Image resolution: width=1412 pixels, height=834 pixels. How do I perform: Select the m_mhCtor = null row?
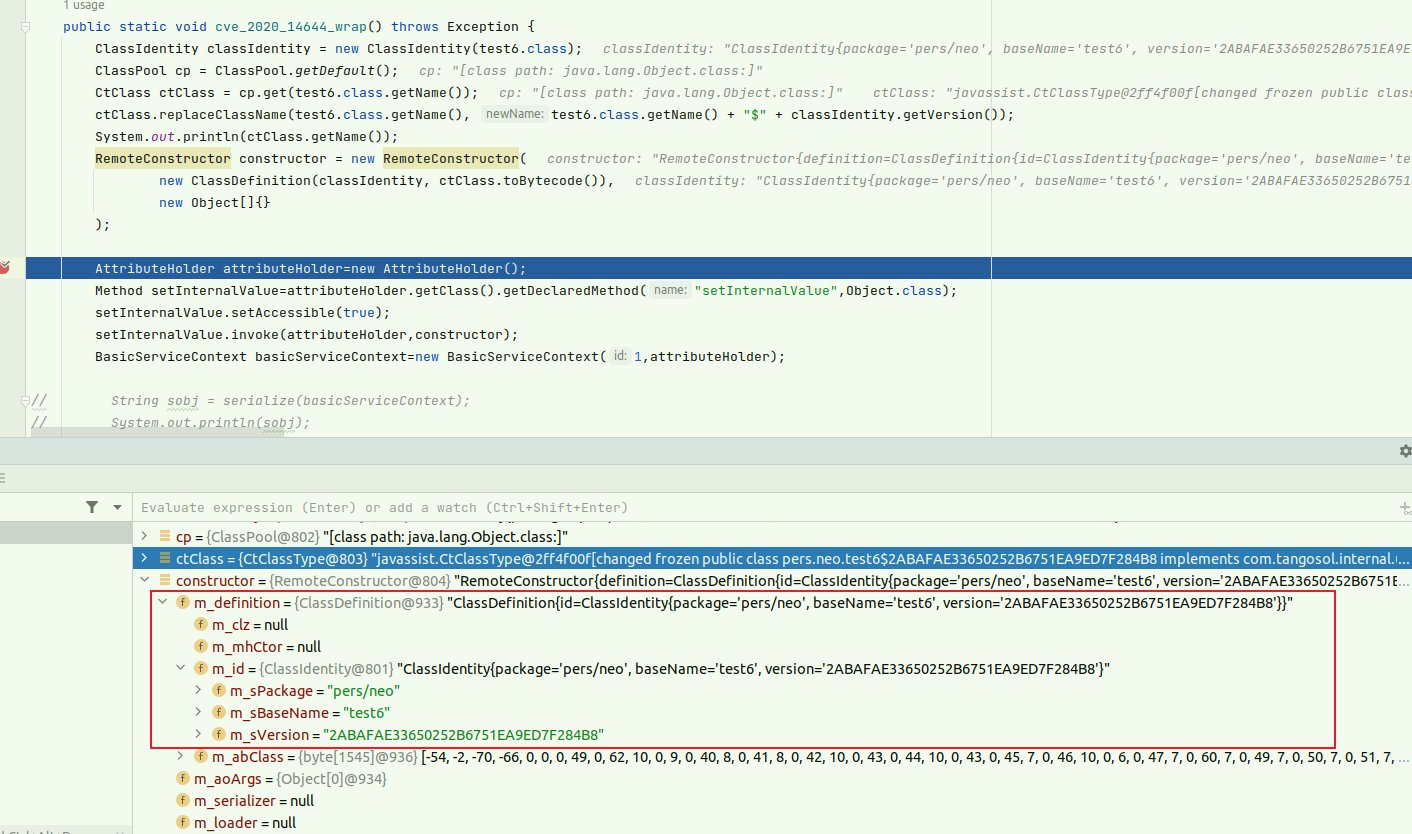point(772,646)
